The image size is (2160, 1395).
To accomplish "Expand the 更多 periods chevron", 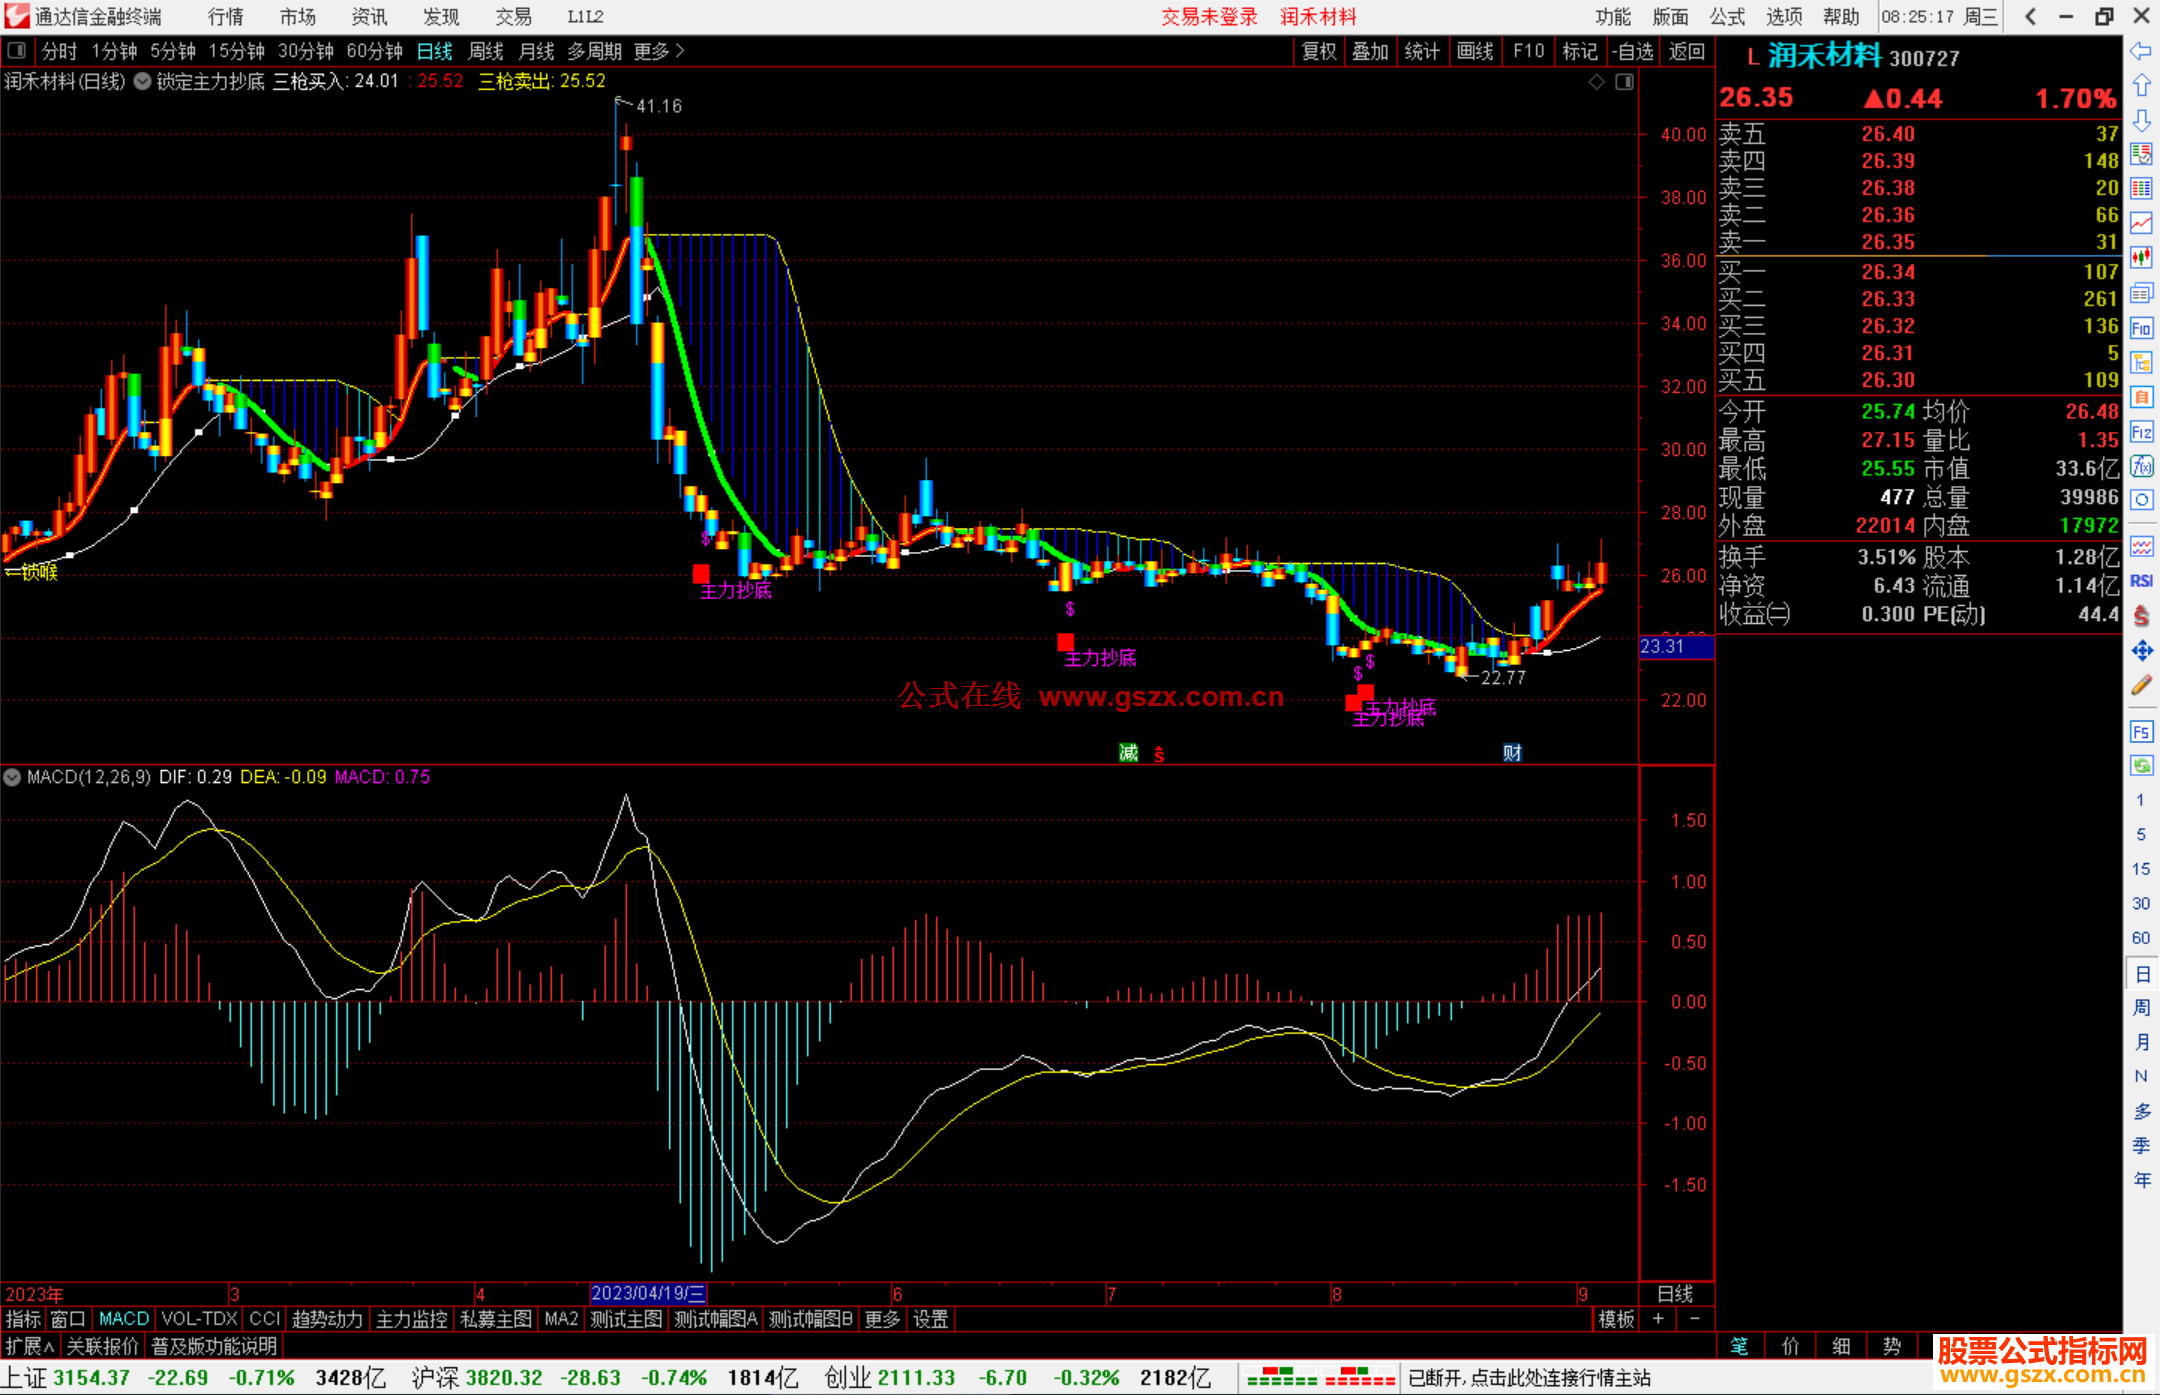I will point(680,50).
